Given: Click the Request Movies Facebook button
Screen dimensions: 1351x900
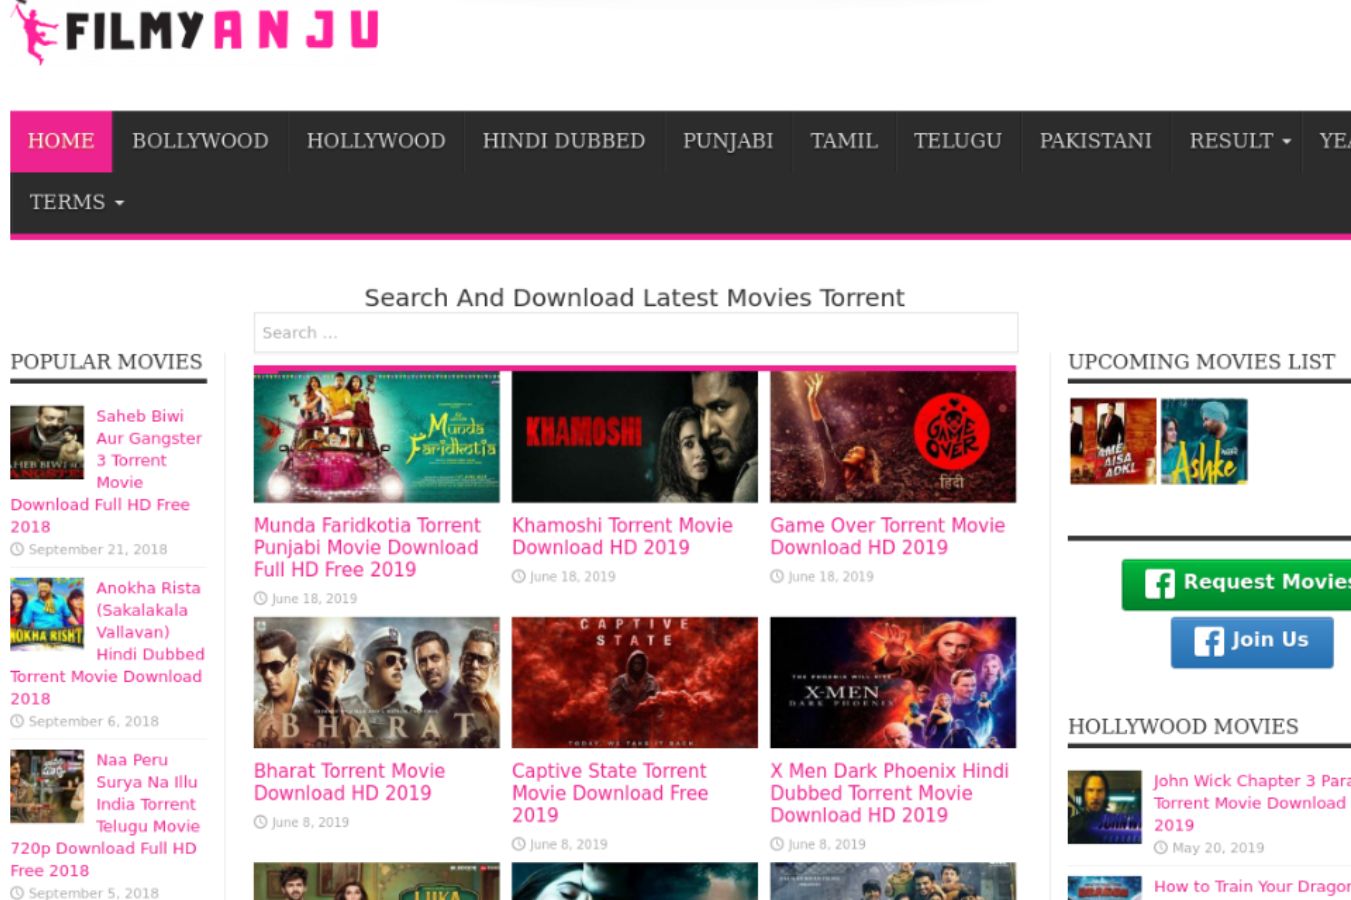Looking at the screenshot, I should 1237,584.
